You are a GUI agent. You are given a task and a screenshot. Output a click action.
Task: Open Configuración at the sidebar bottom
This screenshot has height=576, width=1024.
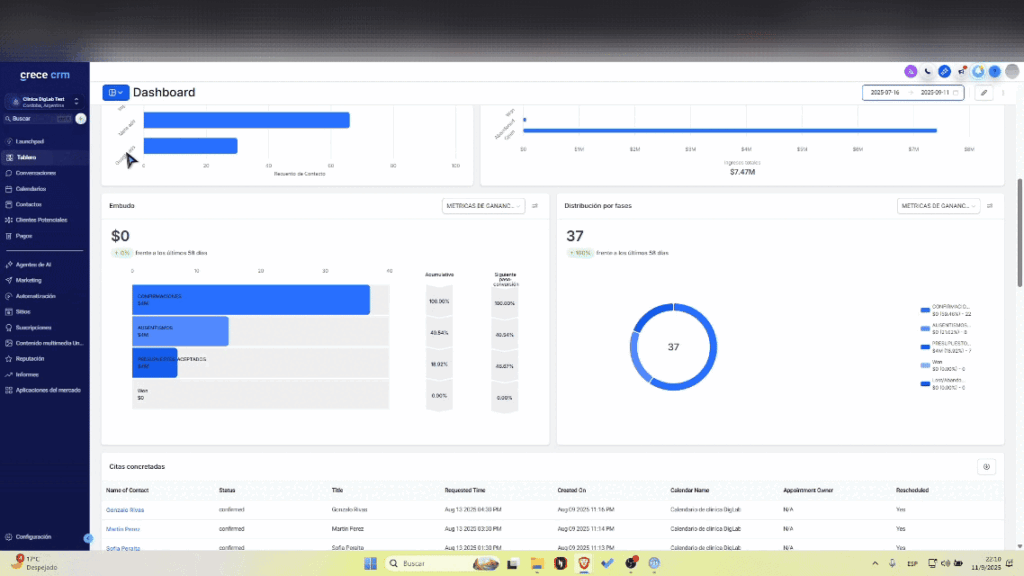[34, 537]
